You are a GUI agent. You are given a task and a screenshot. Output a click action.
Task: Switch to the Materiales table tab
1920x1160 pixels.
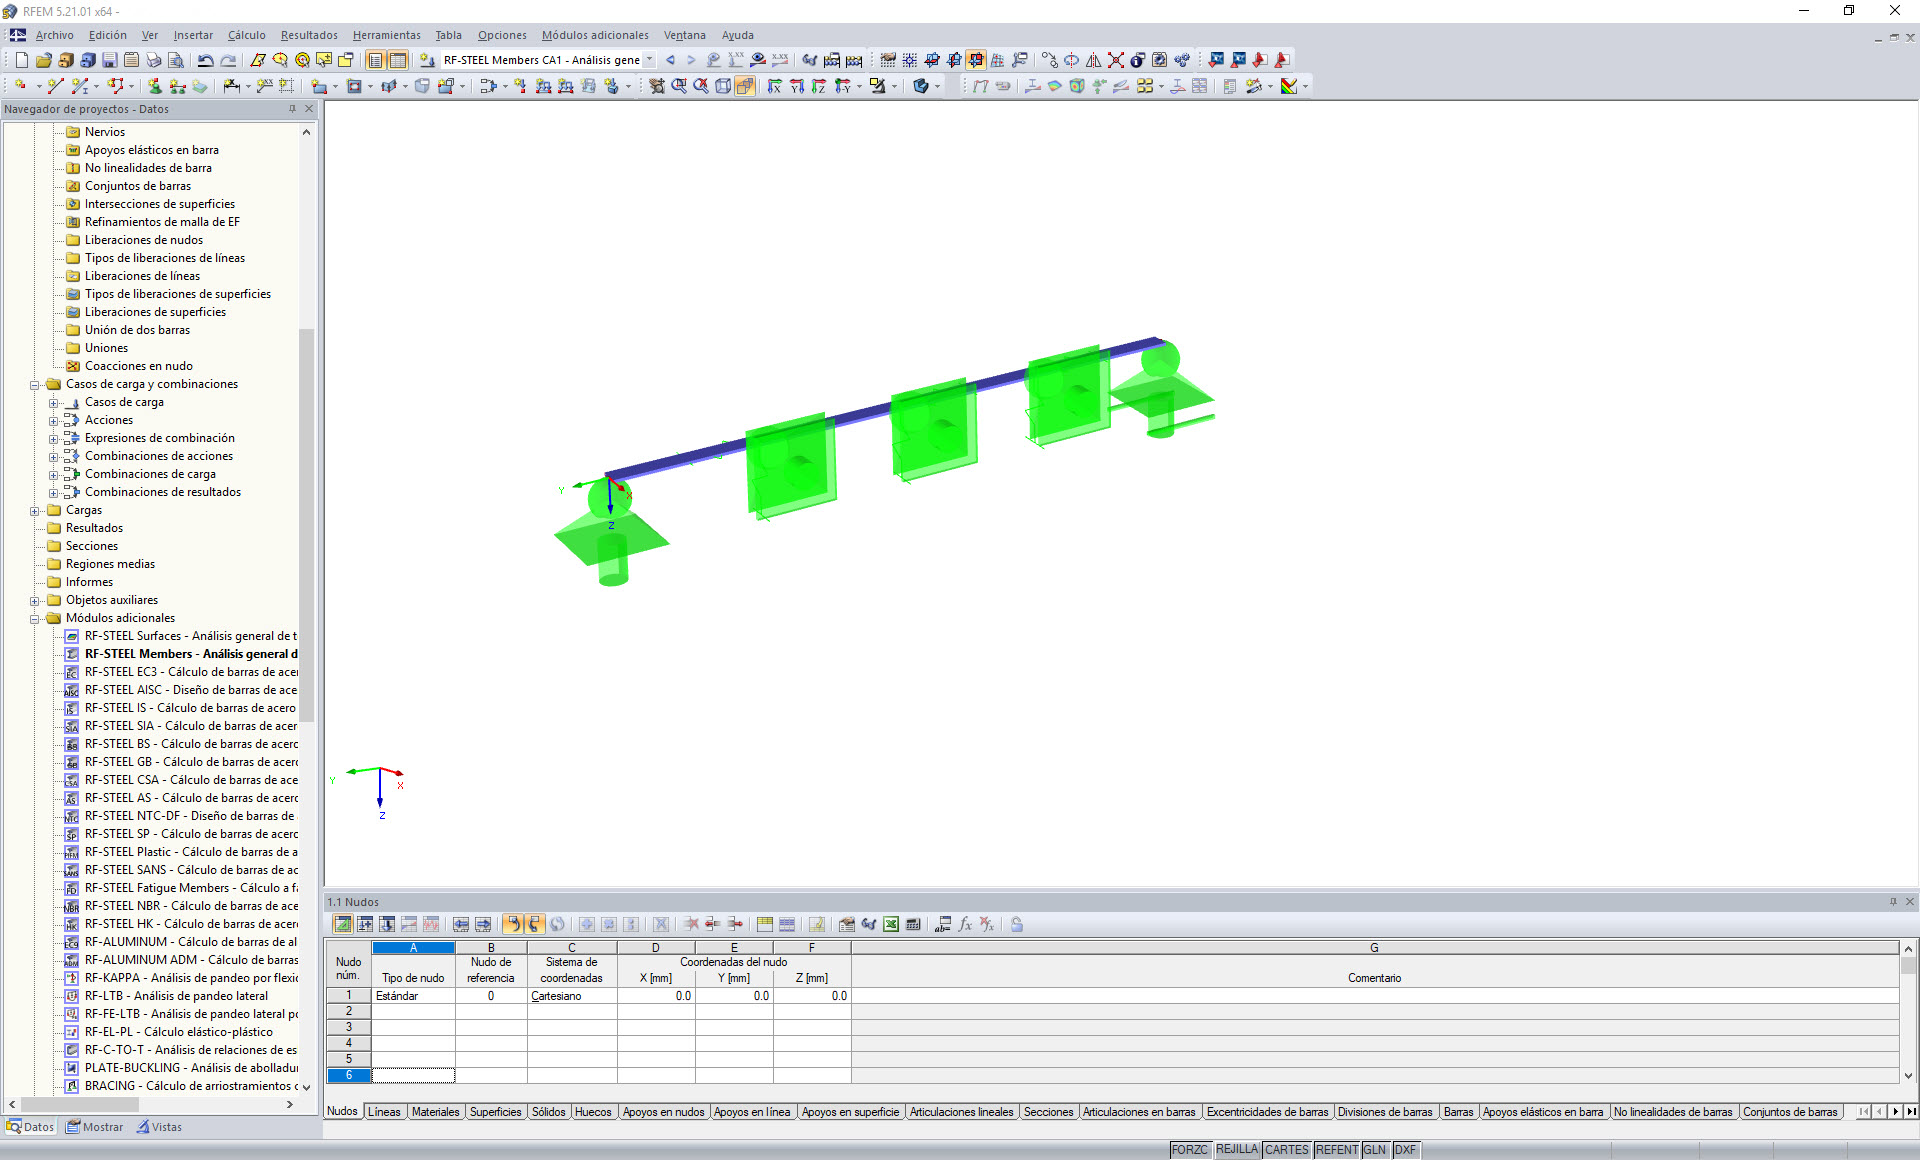pyautogui.click(x=435, y=1112)
